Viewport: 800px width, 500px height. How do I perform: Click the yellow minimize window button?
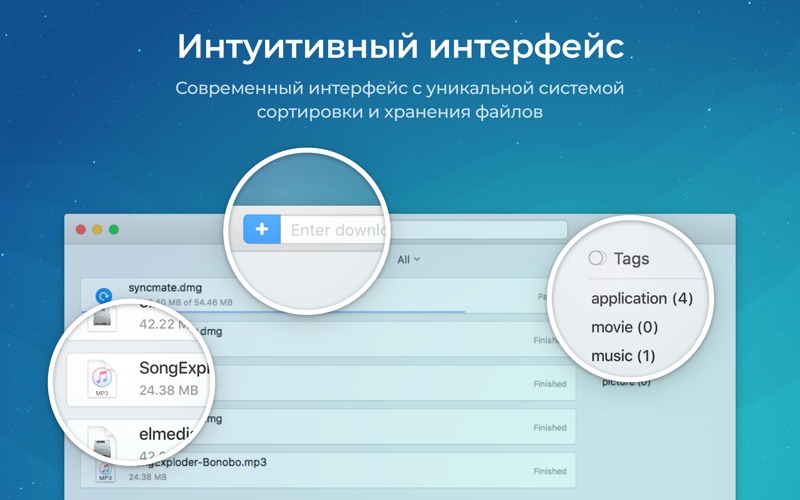coord(97,230)
